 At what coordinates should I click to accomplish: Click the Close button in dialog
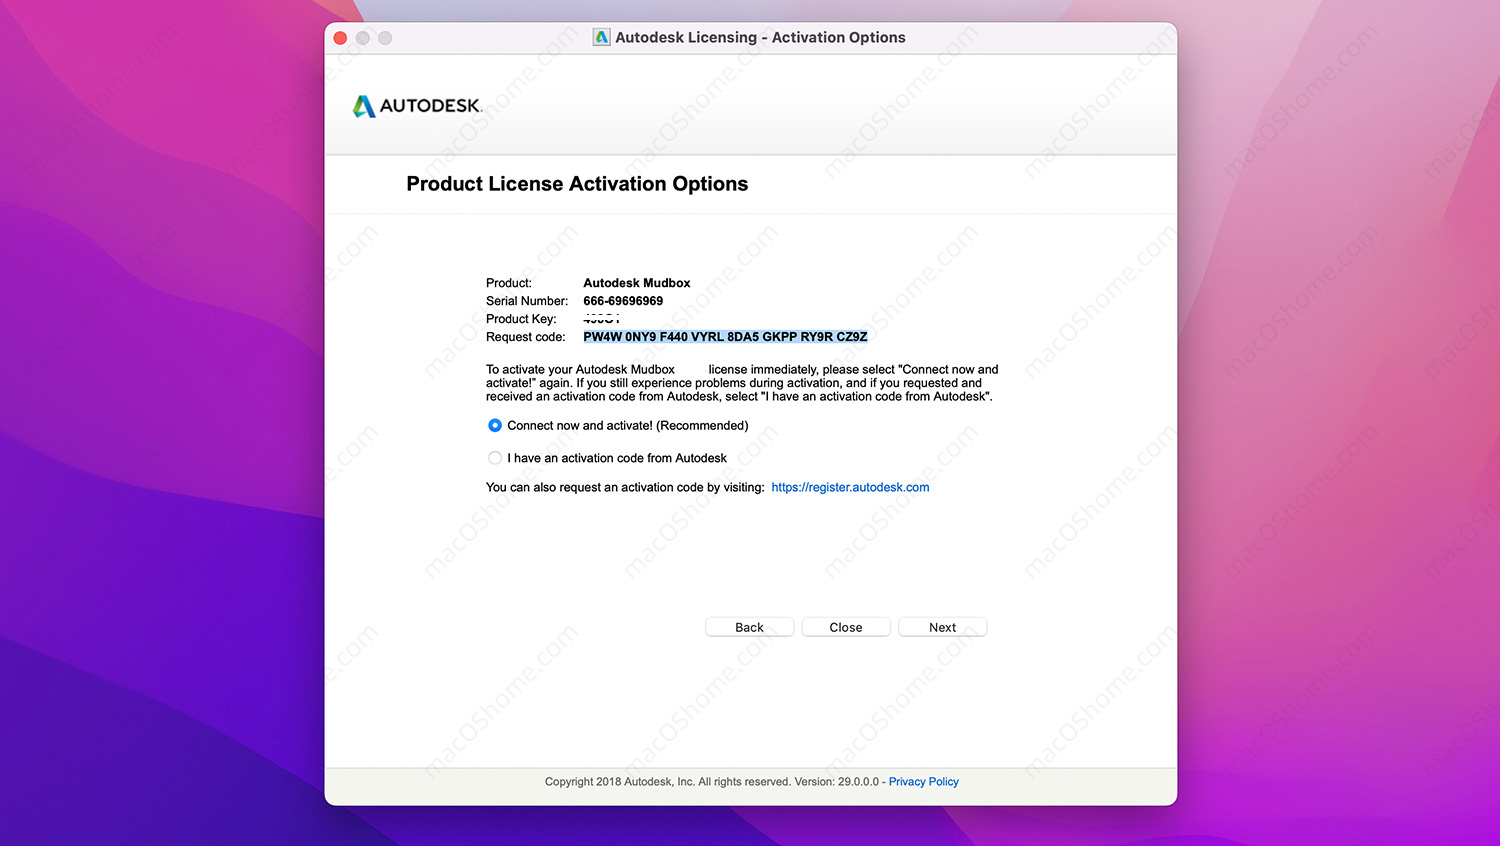[846, 627]
